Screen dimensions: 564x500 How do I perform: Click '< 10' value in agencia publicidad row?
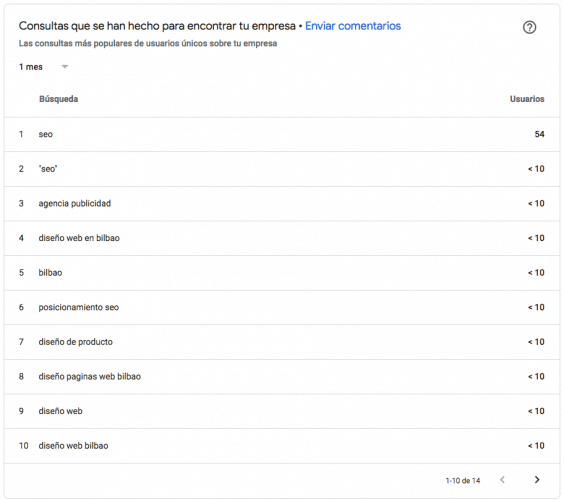pos(536,204)
